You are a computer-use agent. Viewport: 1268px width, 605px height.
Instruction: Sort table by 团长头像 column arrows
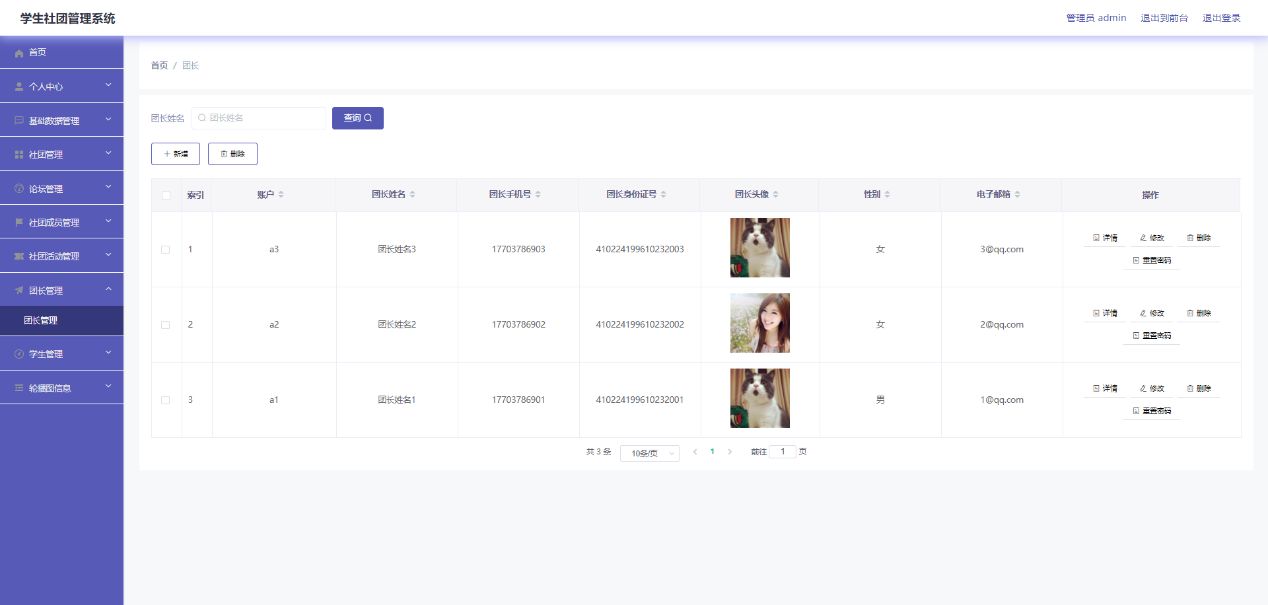click(776, 194)
